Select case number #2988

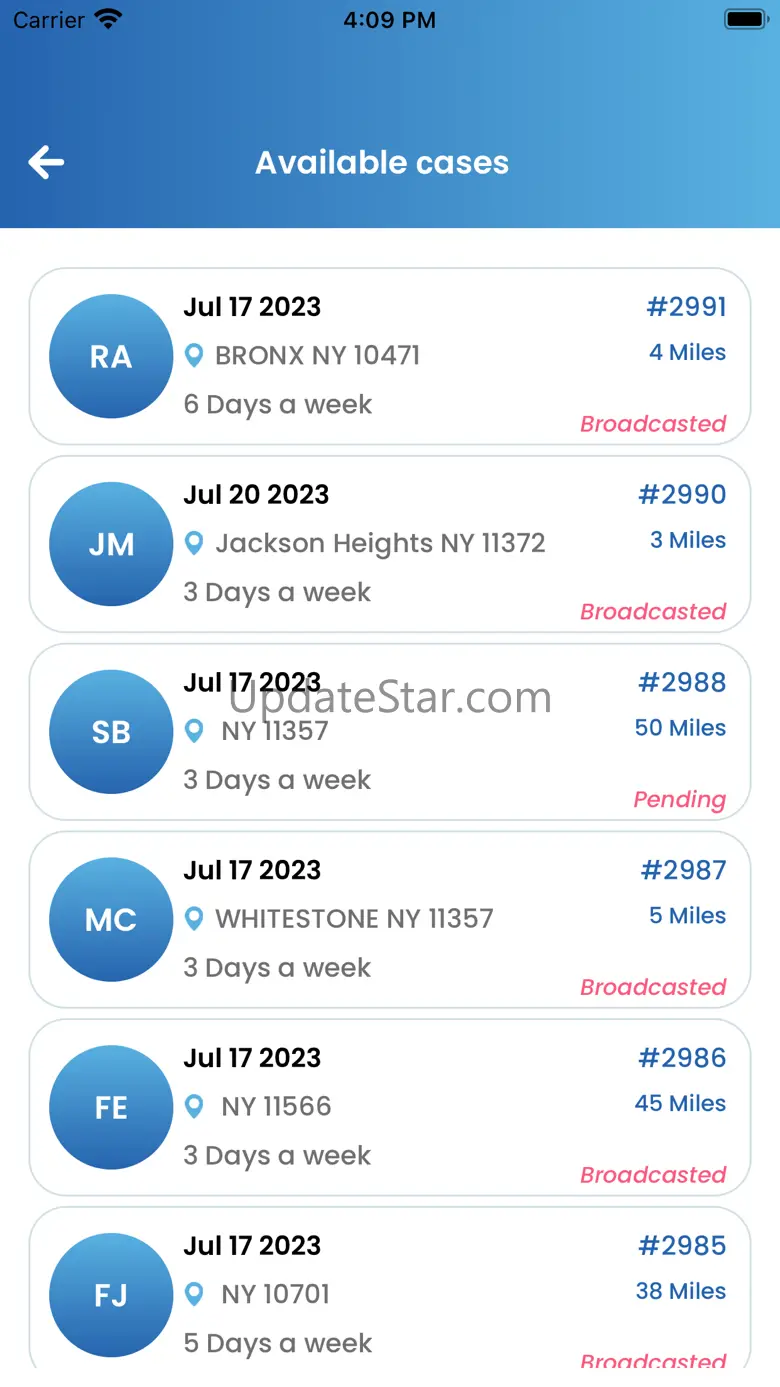tap(682, 682)
